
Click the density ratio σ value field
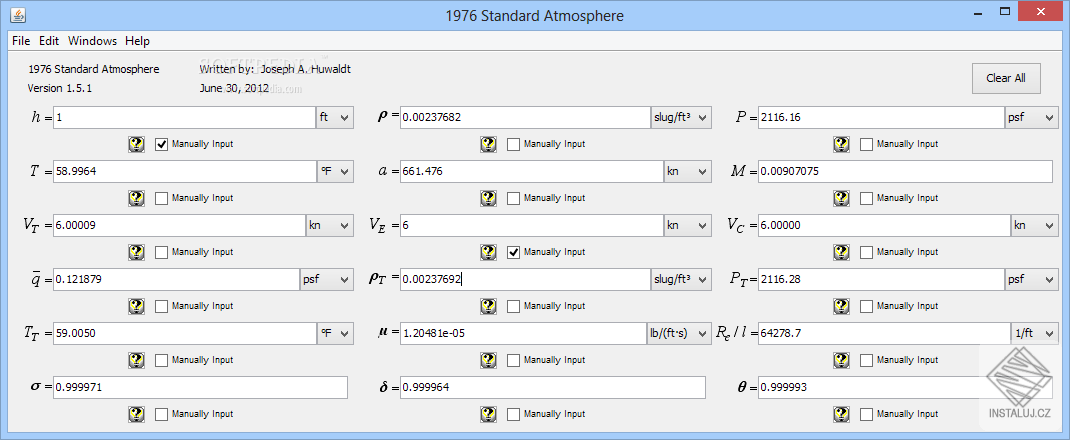click(200, 387)
